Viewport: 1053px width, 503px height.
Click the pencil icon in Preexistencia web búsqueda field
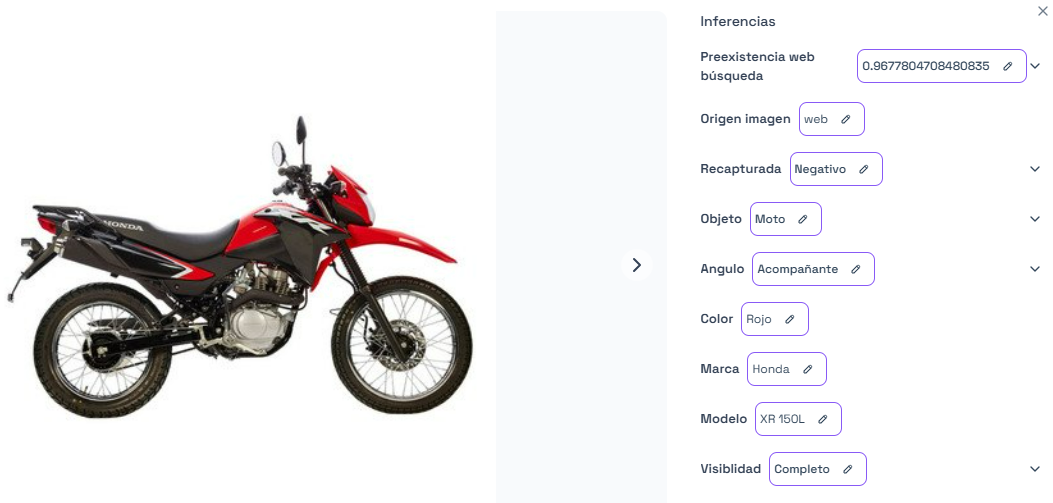[x=1007, y=66]
